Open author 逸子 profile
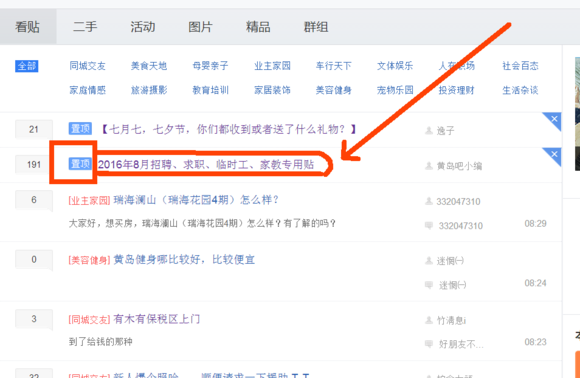The image size is (580, 378). click(445, 131)
